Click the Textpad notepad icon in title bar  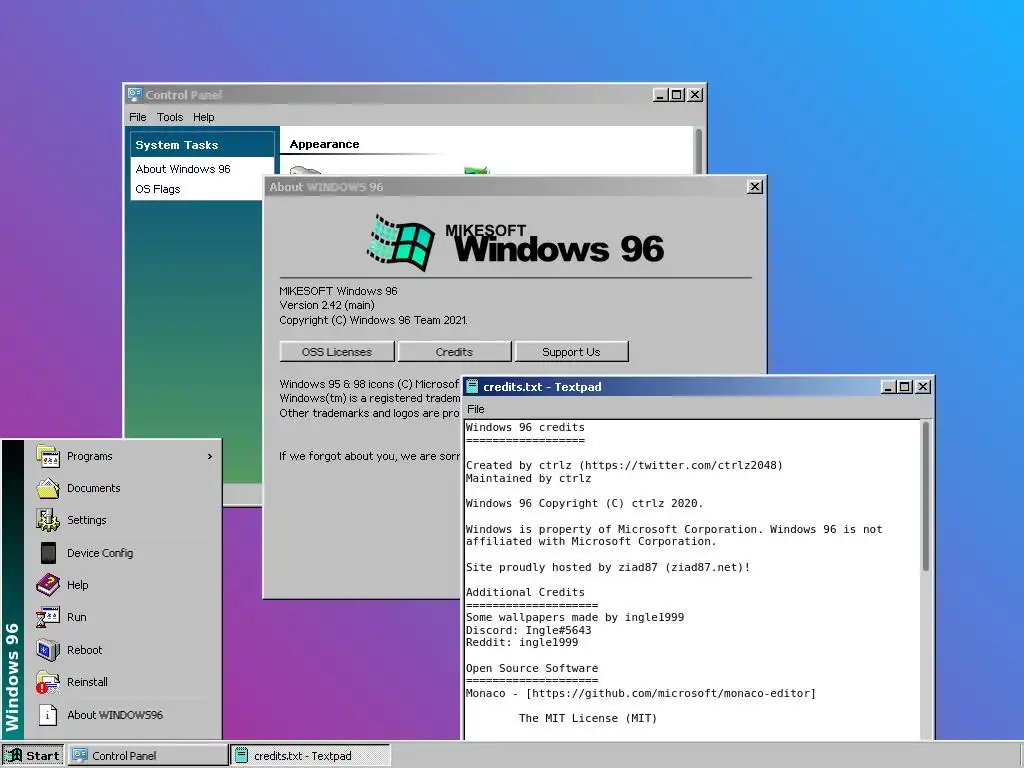(x=472, y=387)
